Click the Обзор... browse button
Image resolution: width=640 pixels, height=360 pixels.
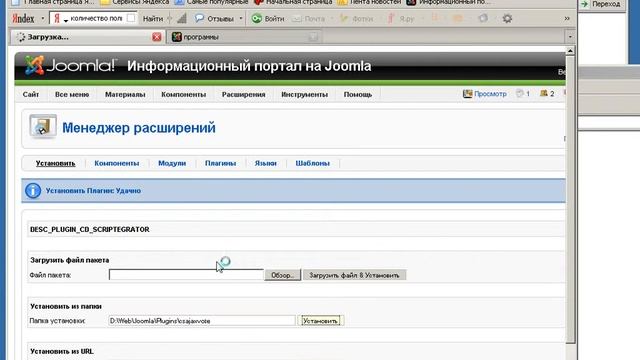(282, 275)
